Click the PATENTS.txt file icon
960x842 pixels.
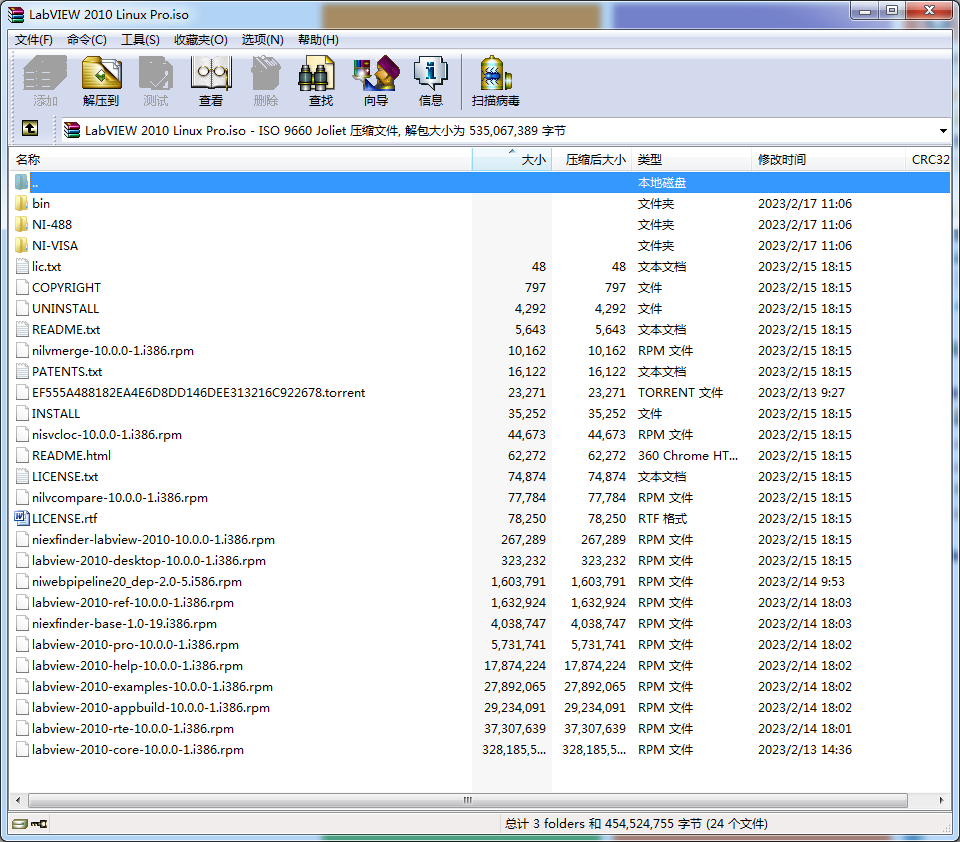click(x=22, y=371)
